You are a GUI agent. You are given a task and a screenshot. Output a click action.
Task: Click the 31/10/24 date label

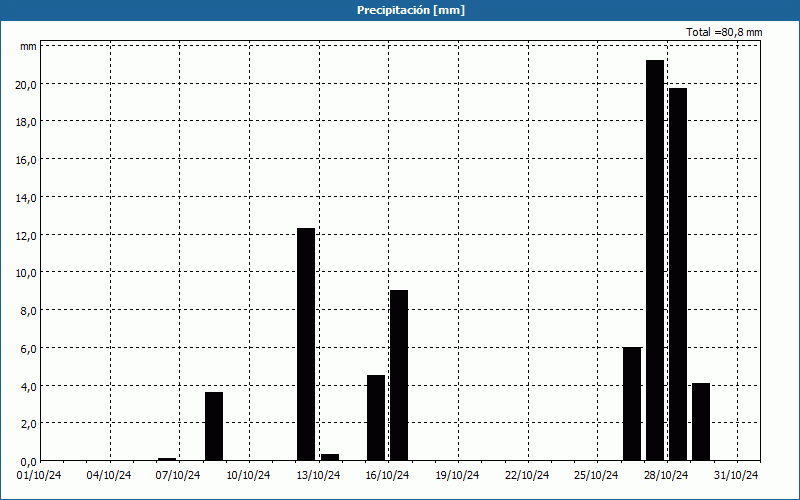[736, 475]
